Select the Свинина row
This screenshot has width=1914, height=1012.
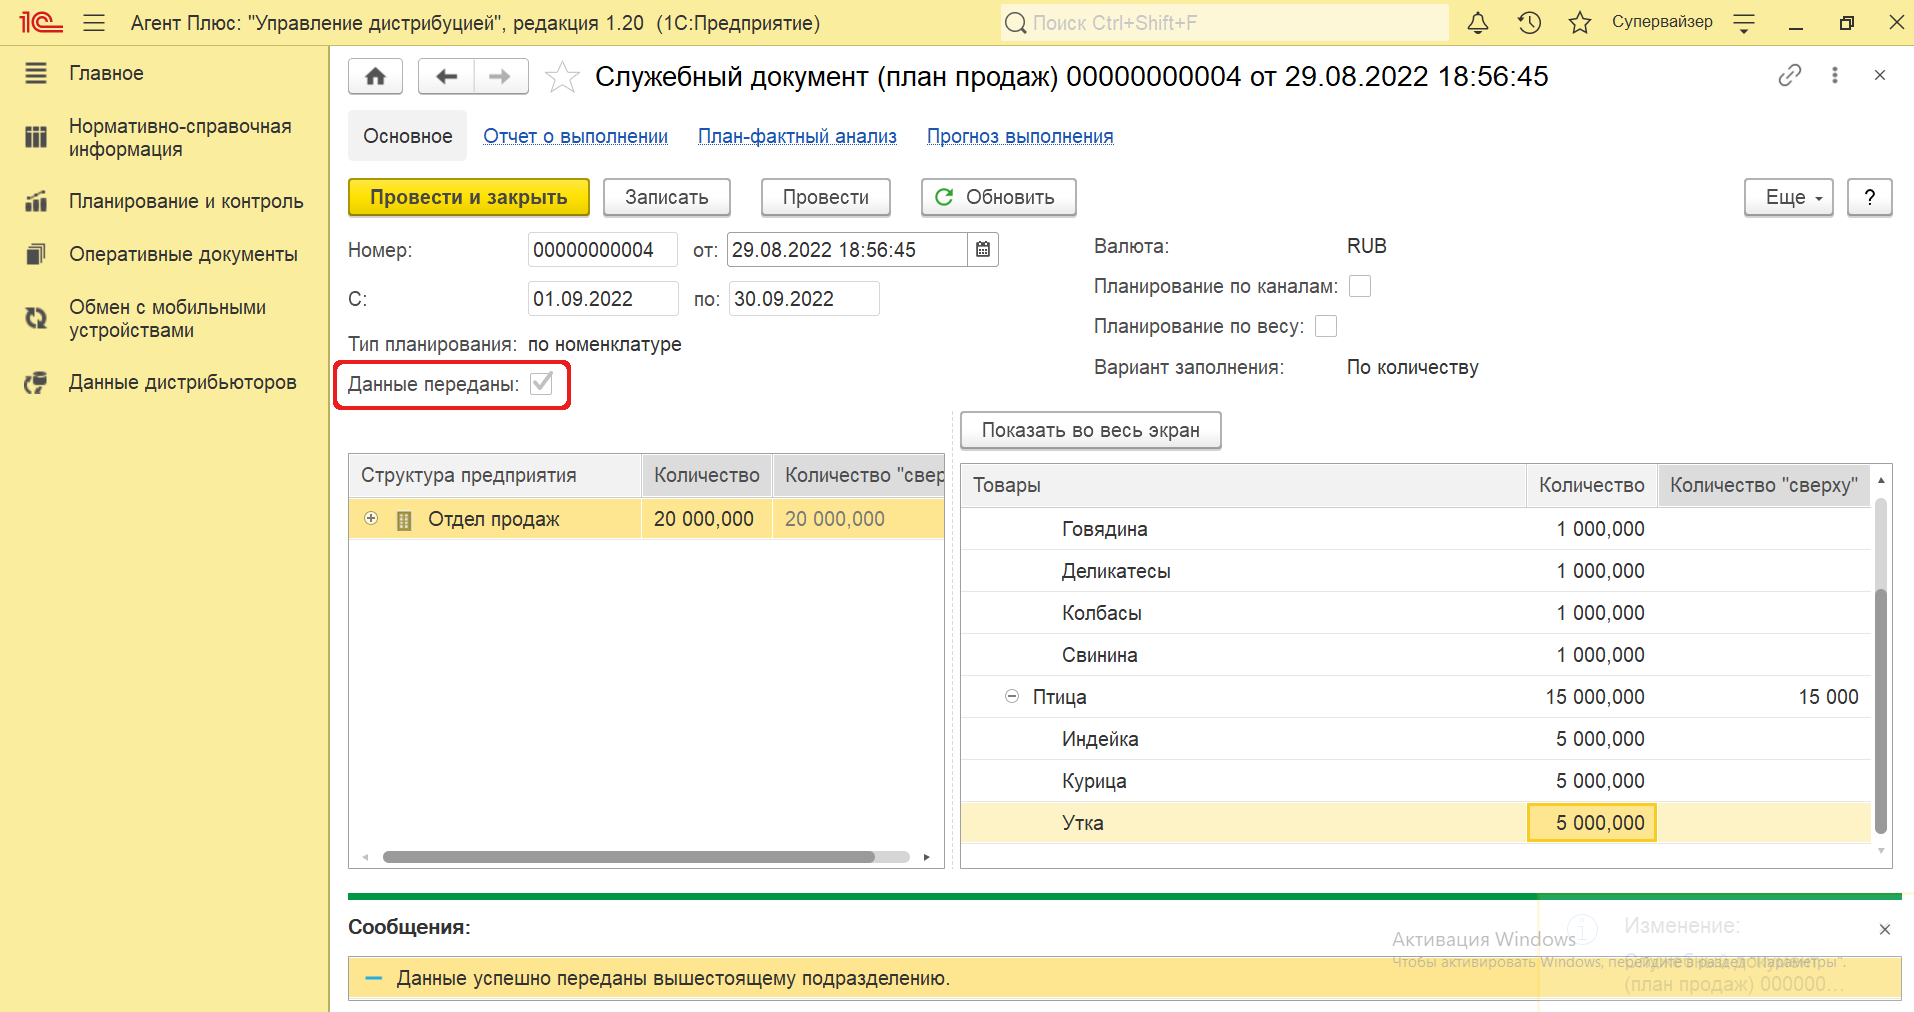1416,655
